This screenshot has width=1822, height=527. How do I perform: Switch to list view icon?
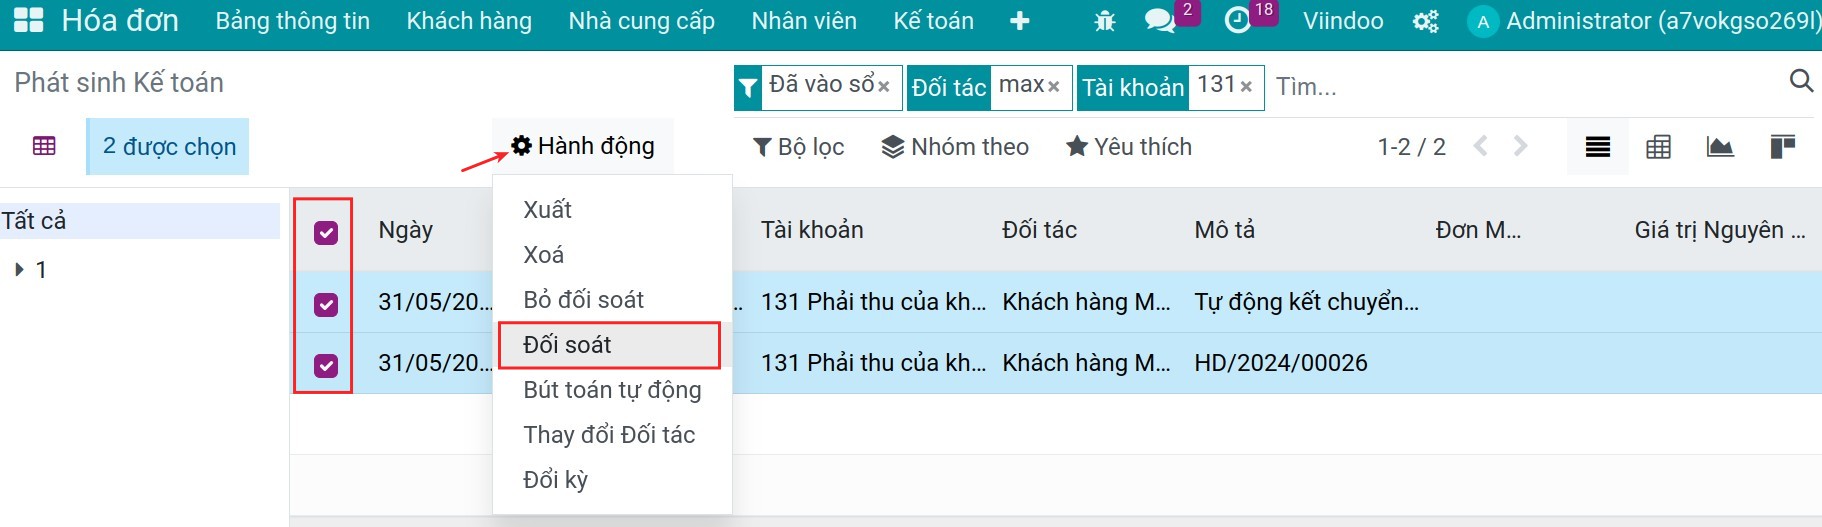[x=1598, y=147]
